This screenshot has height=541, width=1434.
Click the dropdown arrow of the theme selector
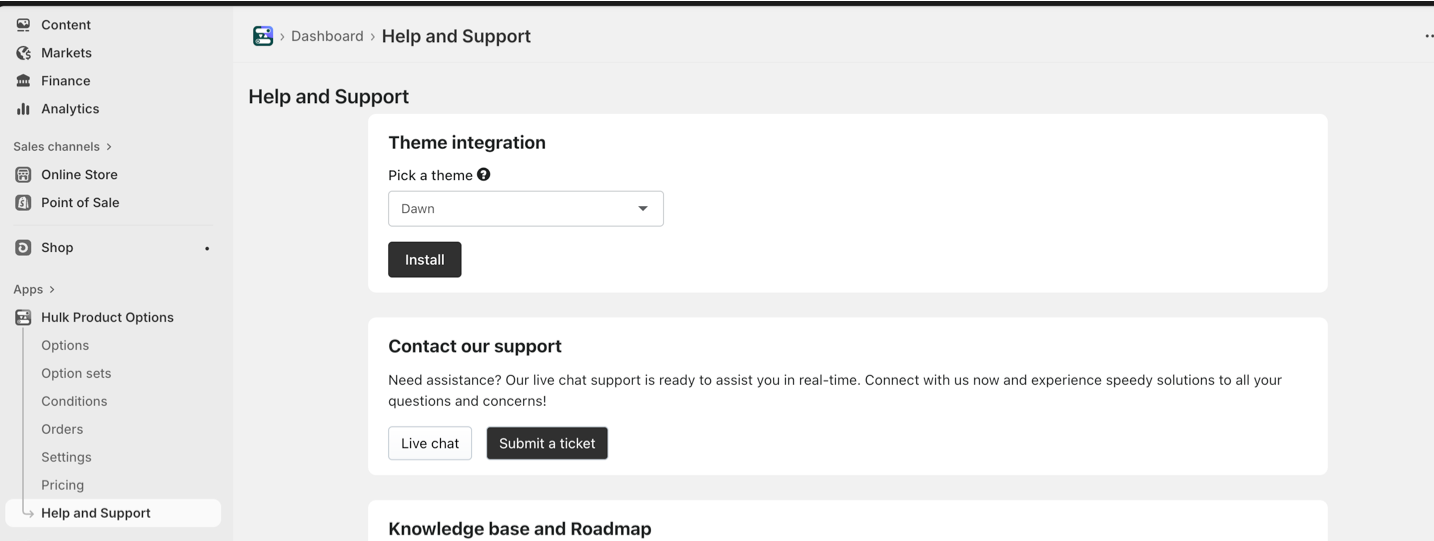tap(643, 209)
